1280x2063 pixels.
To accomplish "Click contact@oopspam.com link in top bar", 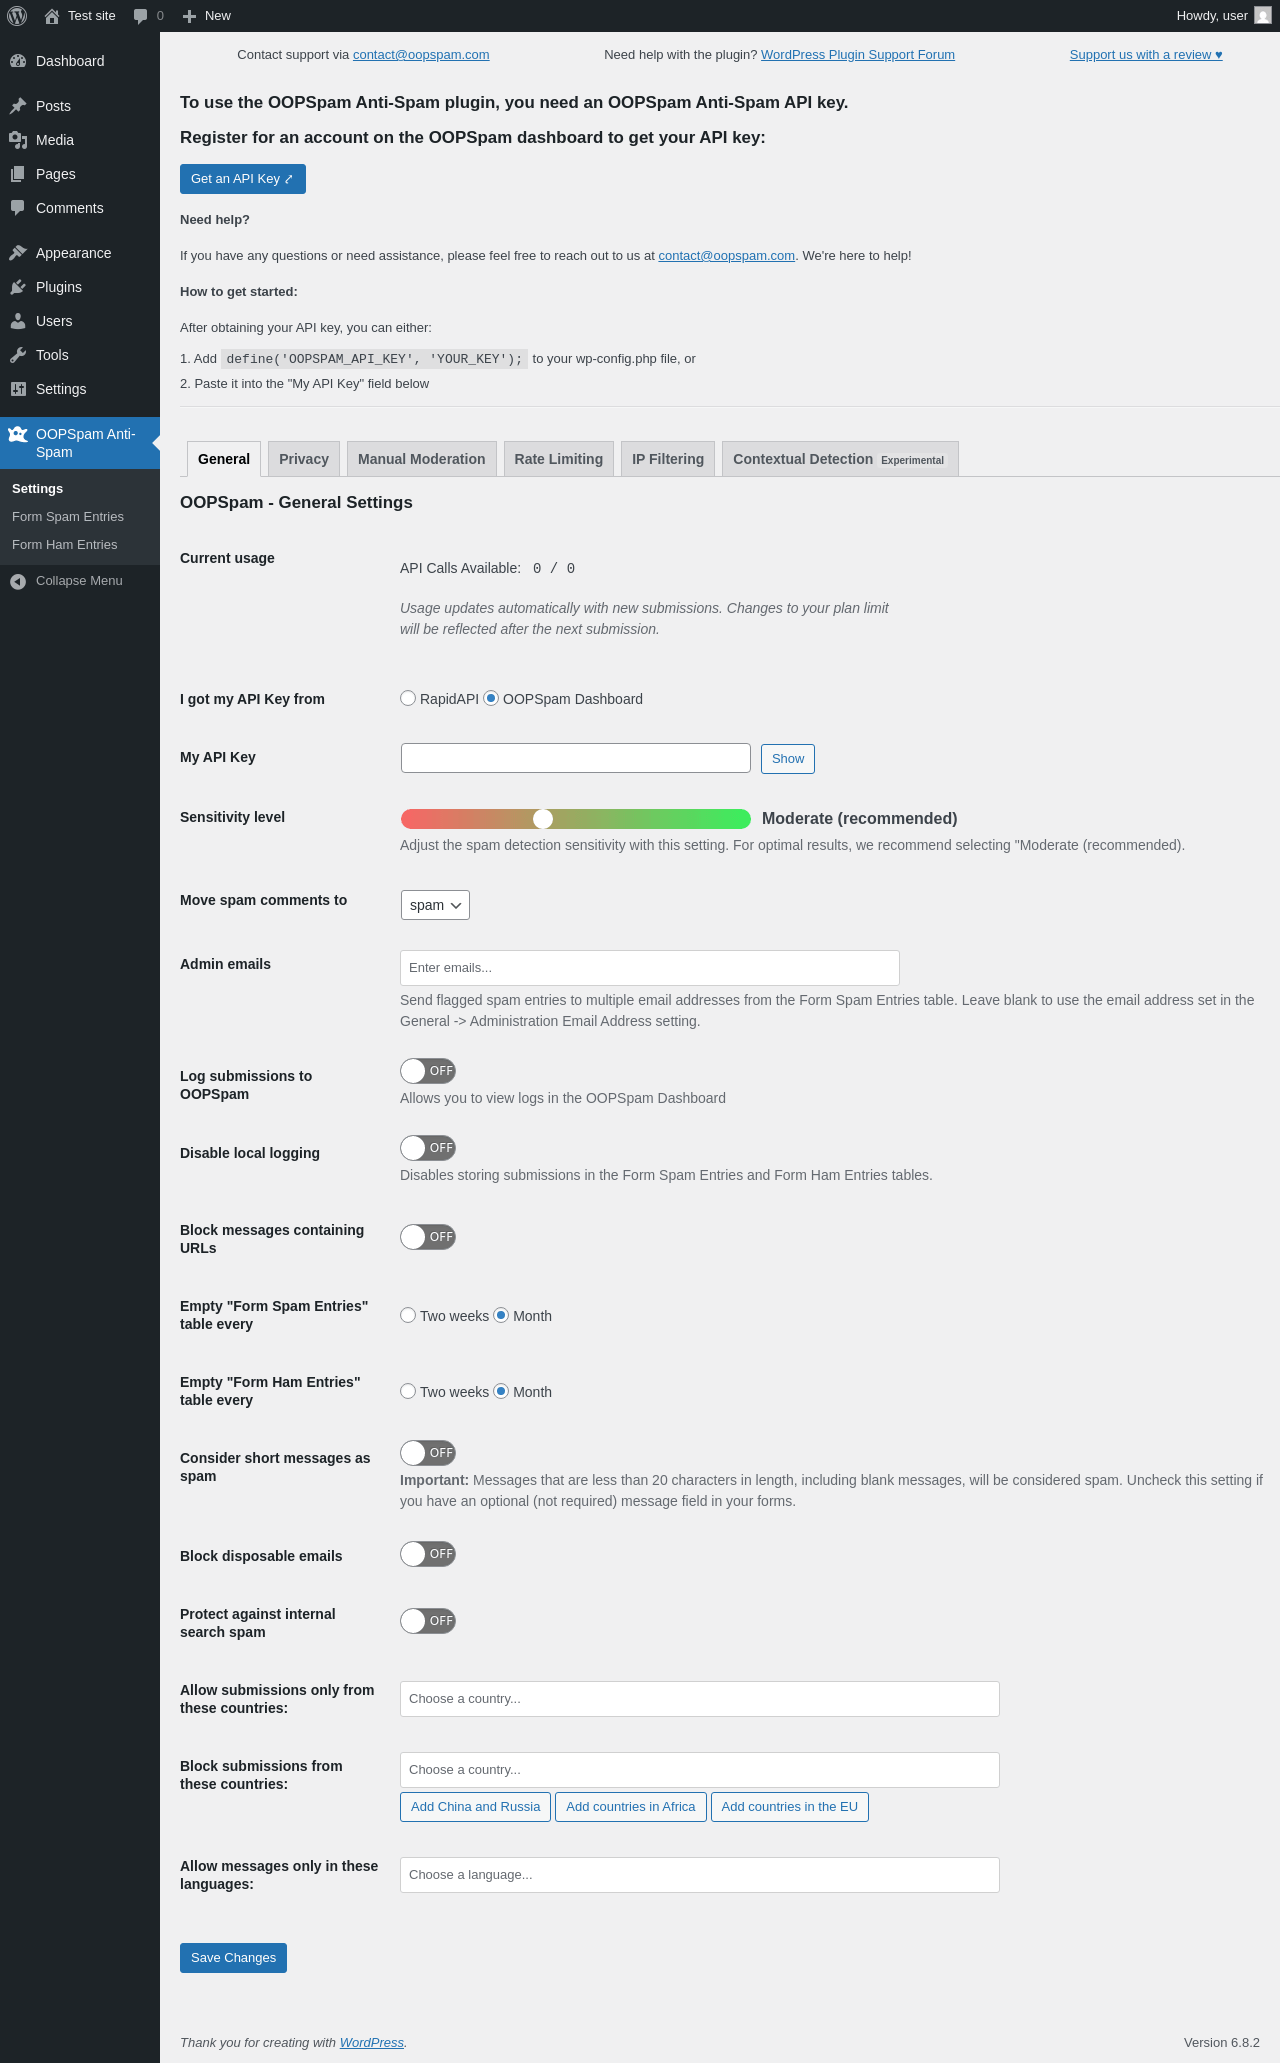I will coord(421,55).
